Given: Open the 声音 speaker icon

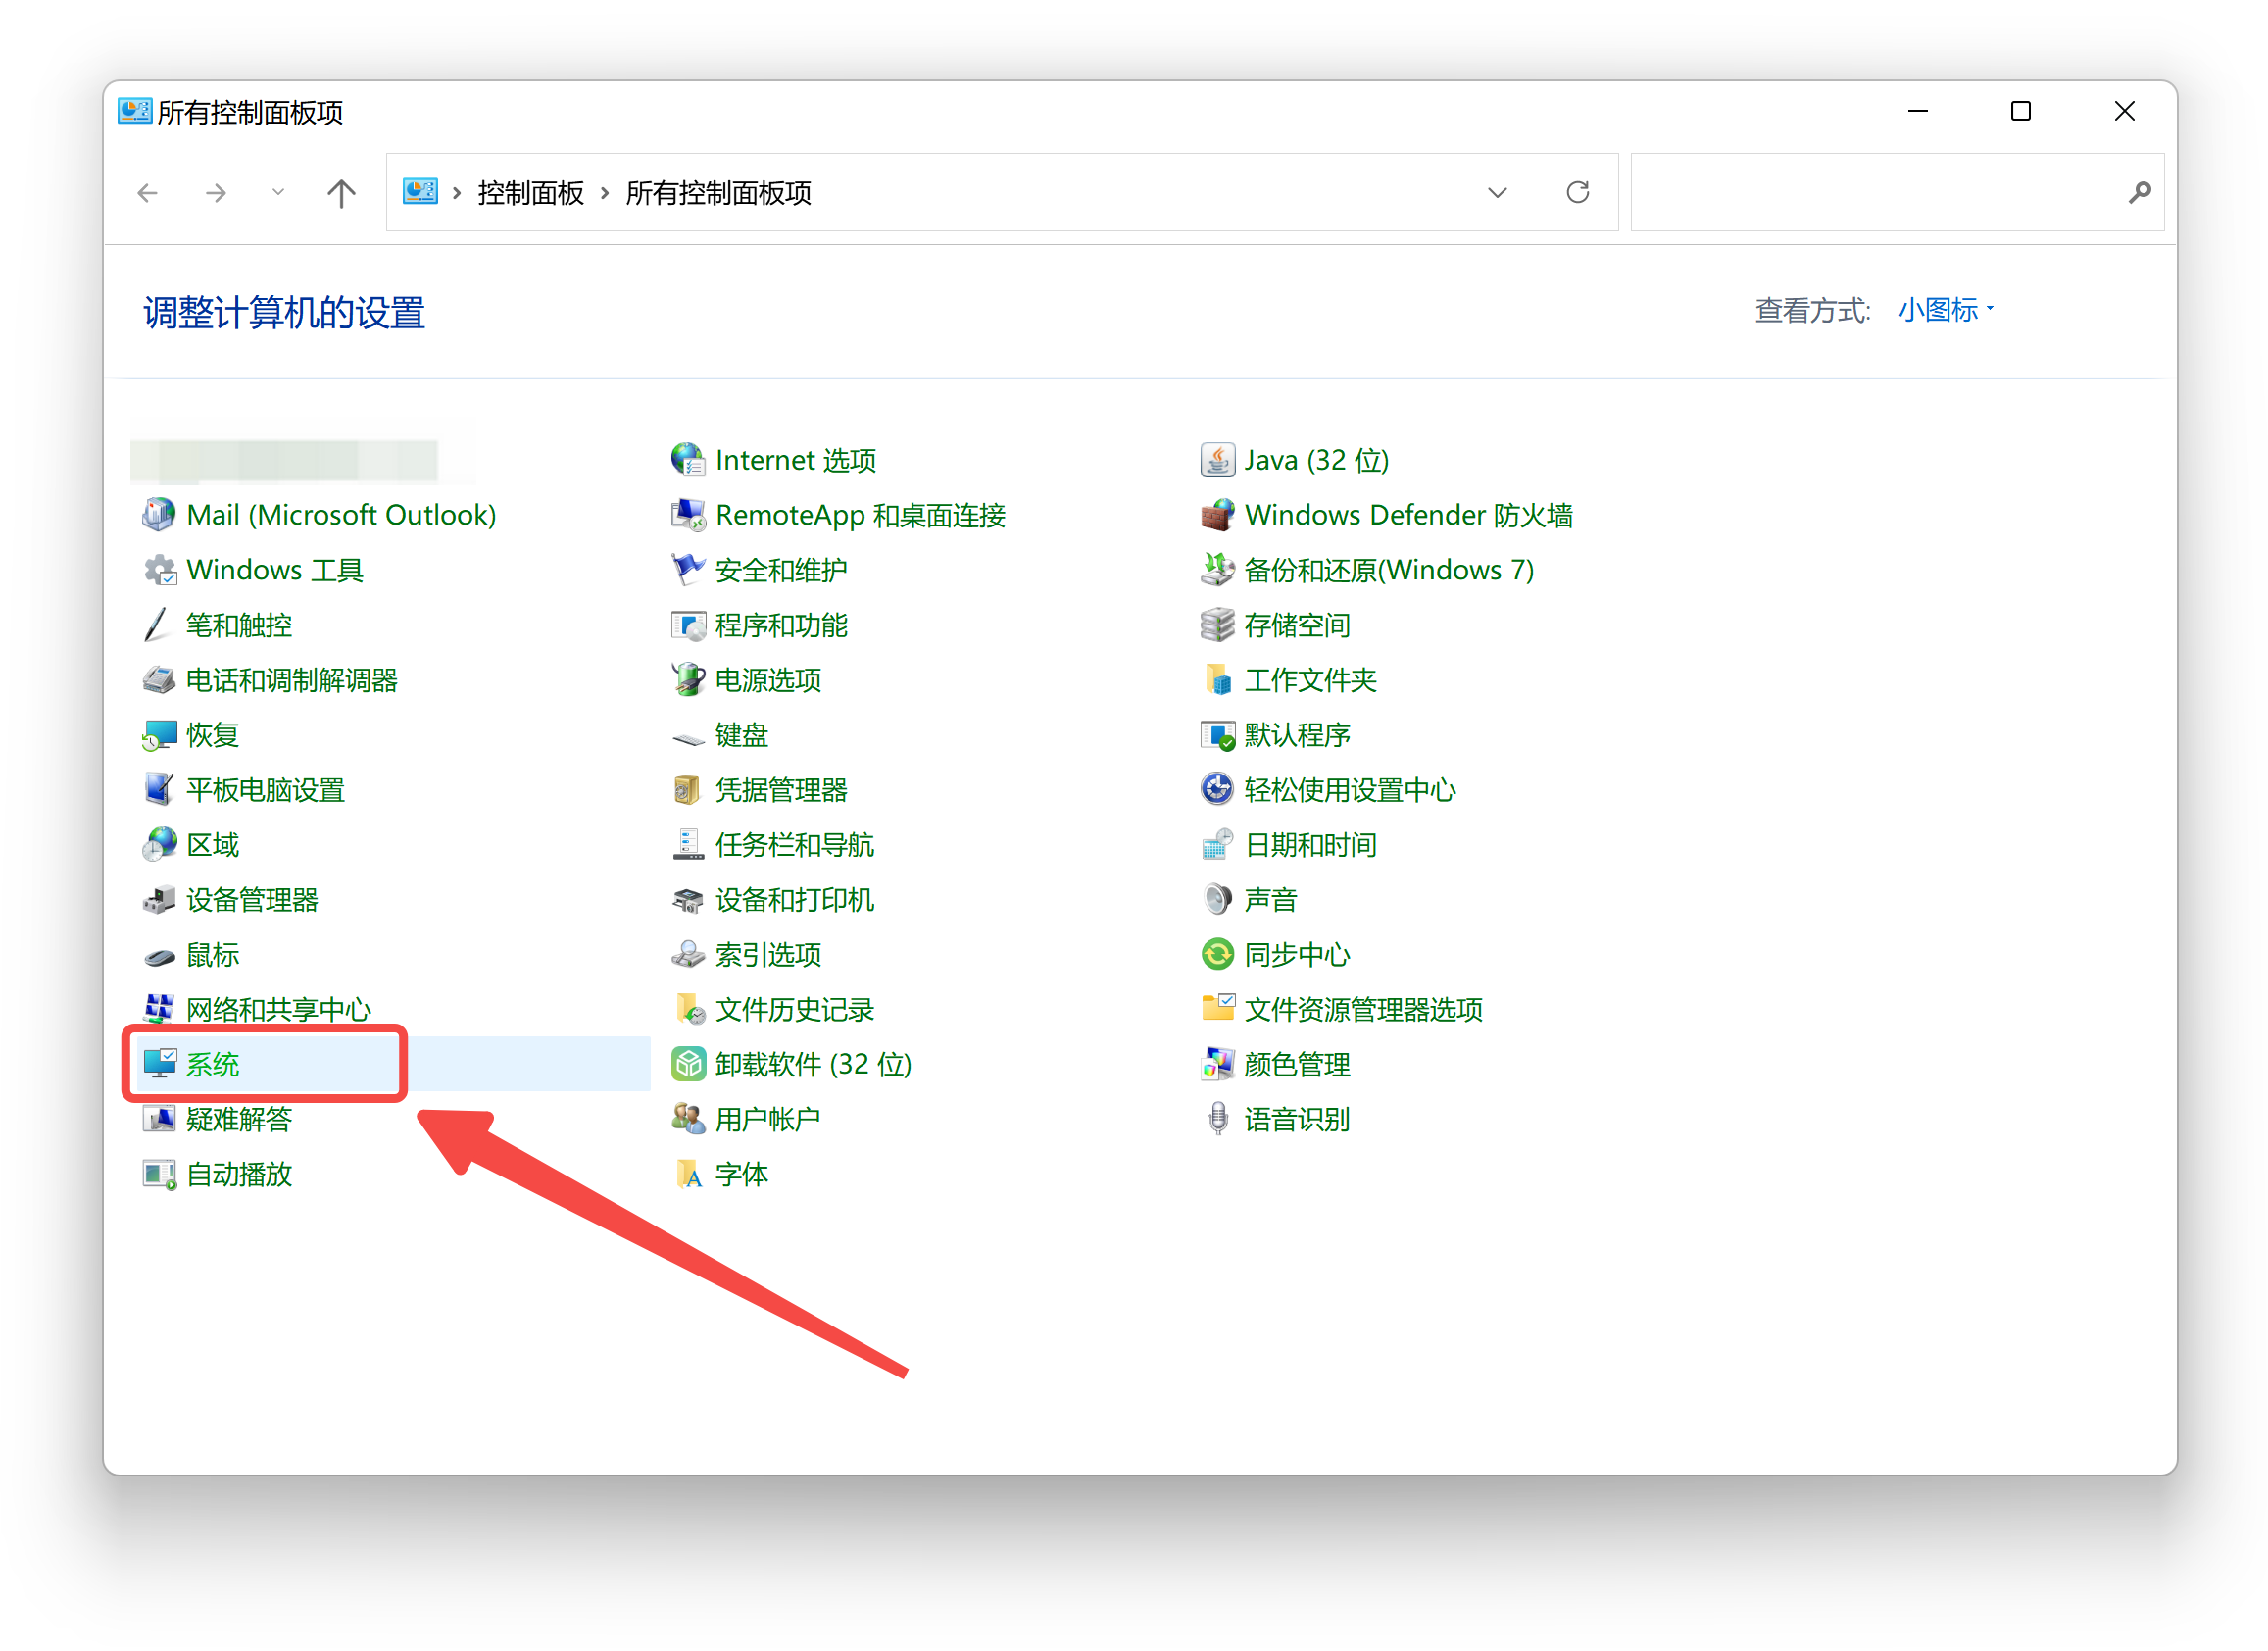Looking at the screenshot, I should [x=1217, y=900].
